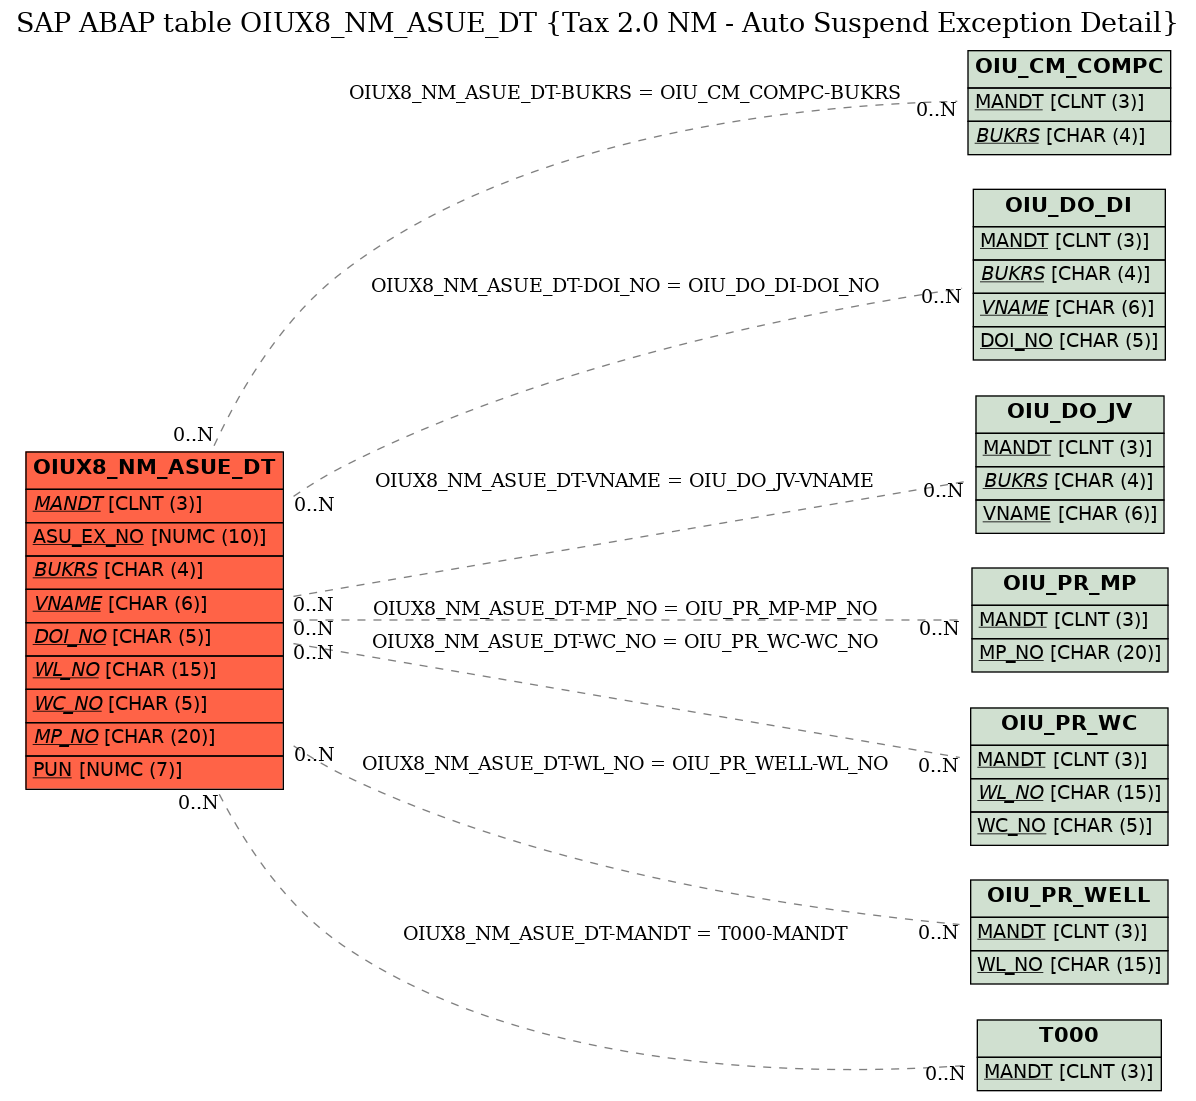The height and width of the screenshot is (1101, 1196).
Task: Open the OIU_PR_WC table header
Action: [1069, 726]
